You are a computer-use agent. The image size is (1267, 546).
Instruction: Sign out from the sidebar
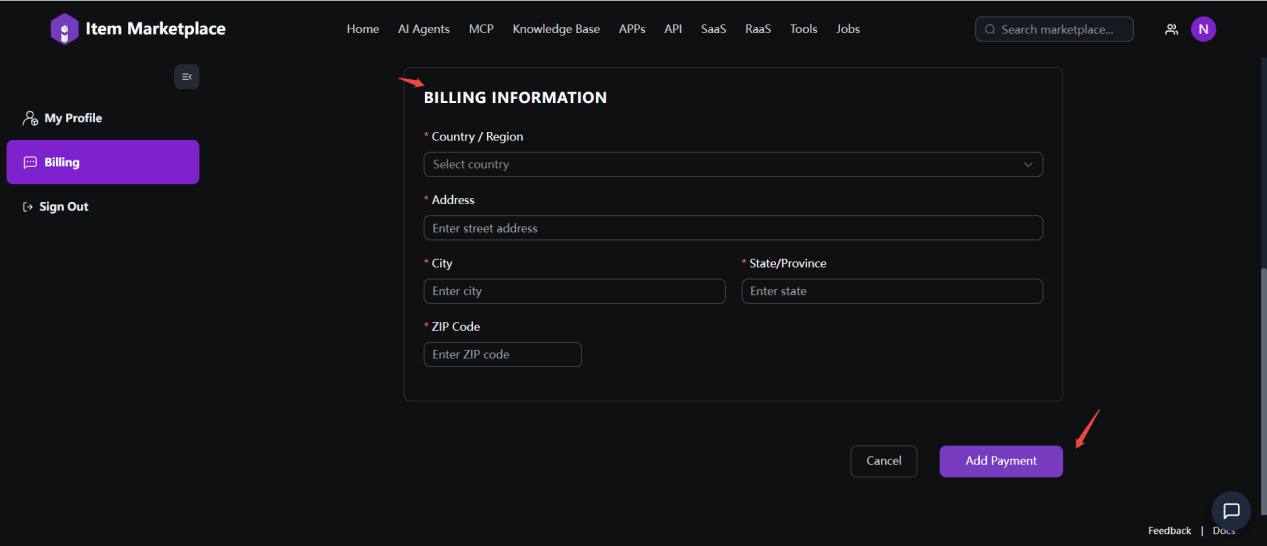[63, 207]
